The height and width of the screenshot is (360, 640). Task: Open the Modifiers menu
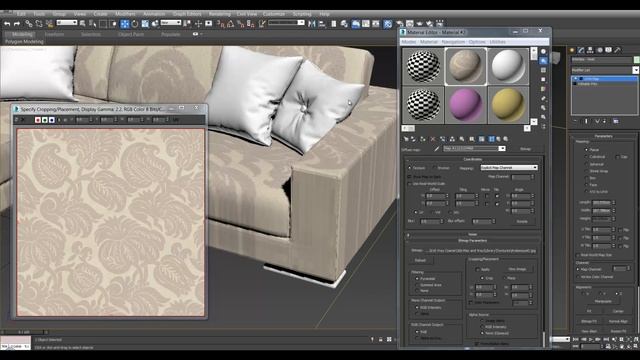click(x=125, y=14)
